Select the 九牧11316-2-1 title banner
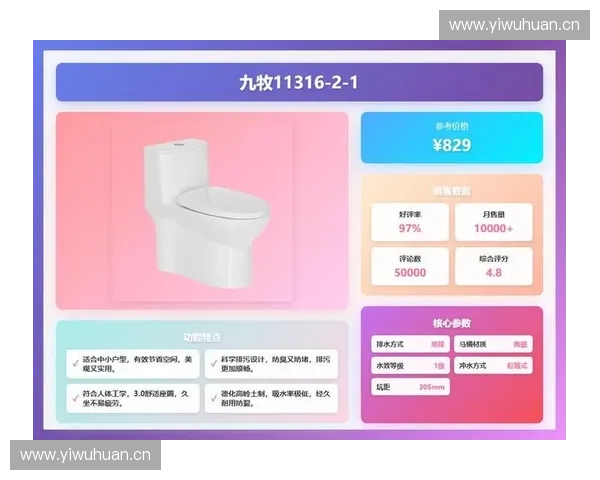The image size is (600, 480). click(299, 83)
